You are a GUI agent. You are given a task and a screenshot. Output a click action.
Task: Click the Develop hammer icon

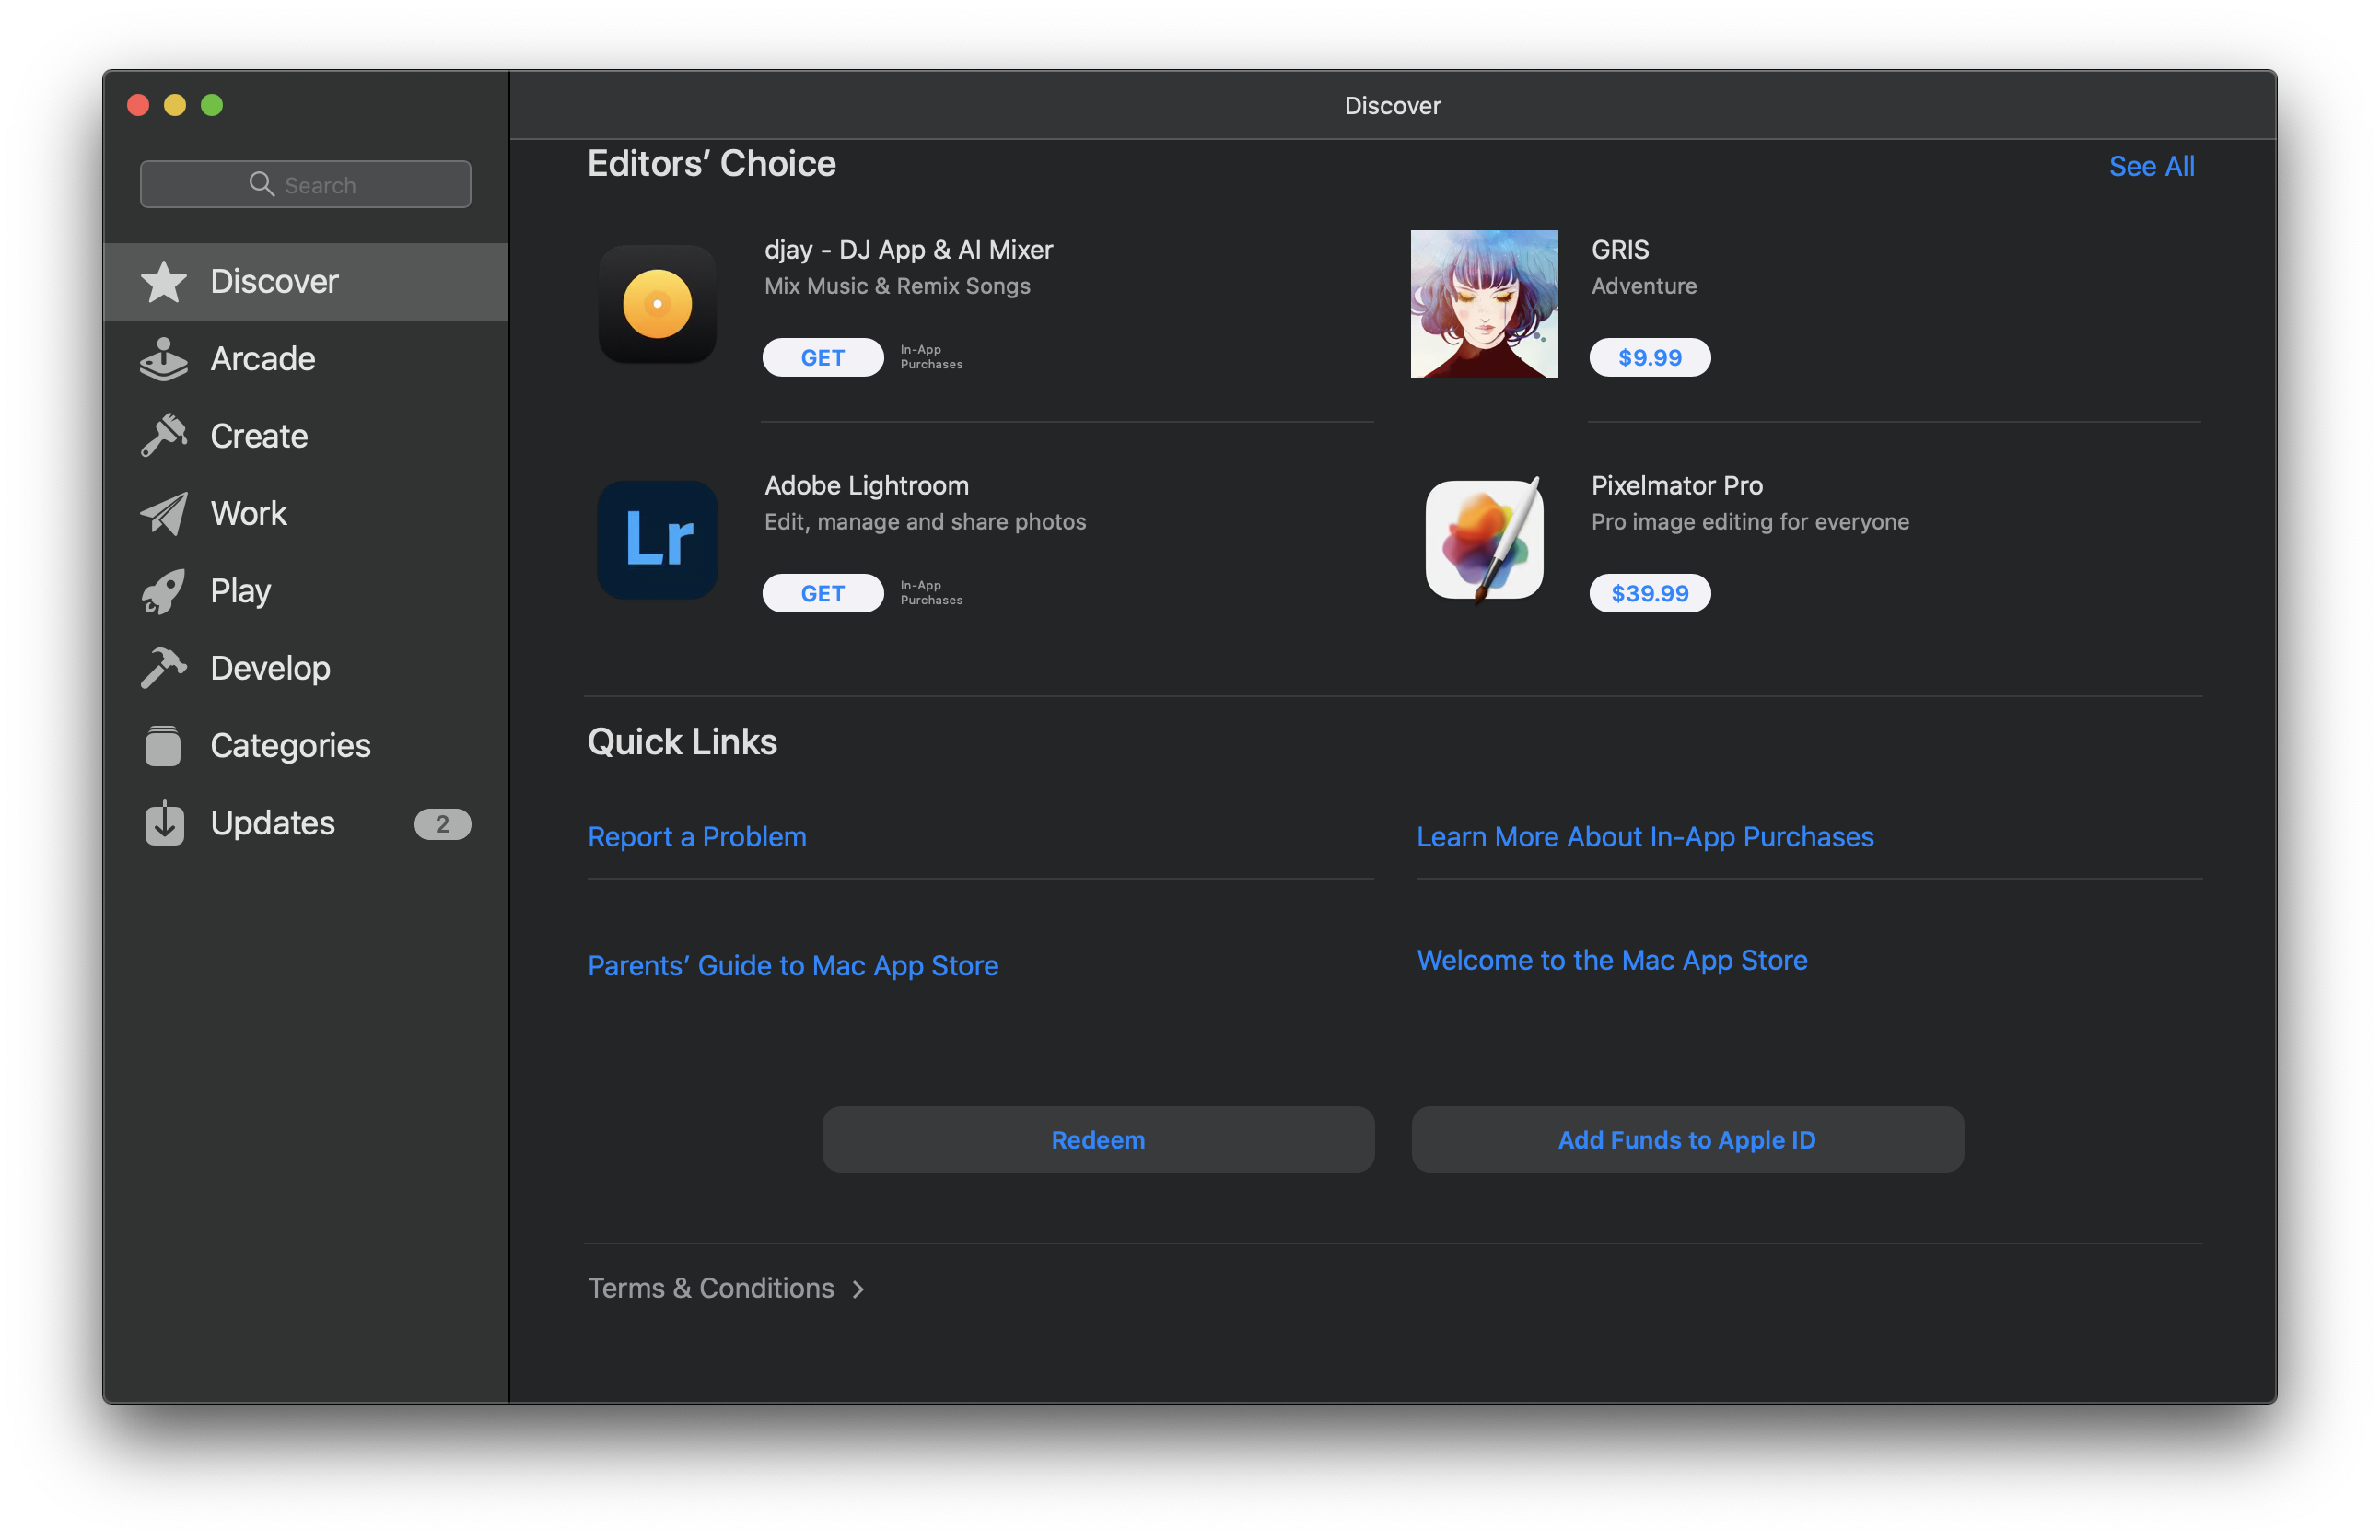point(164,668)
